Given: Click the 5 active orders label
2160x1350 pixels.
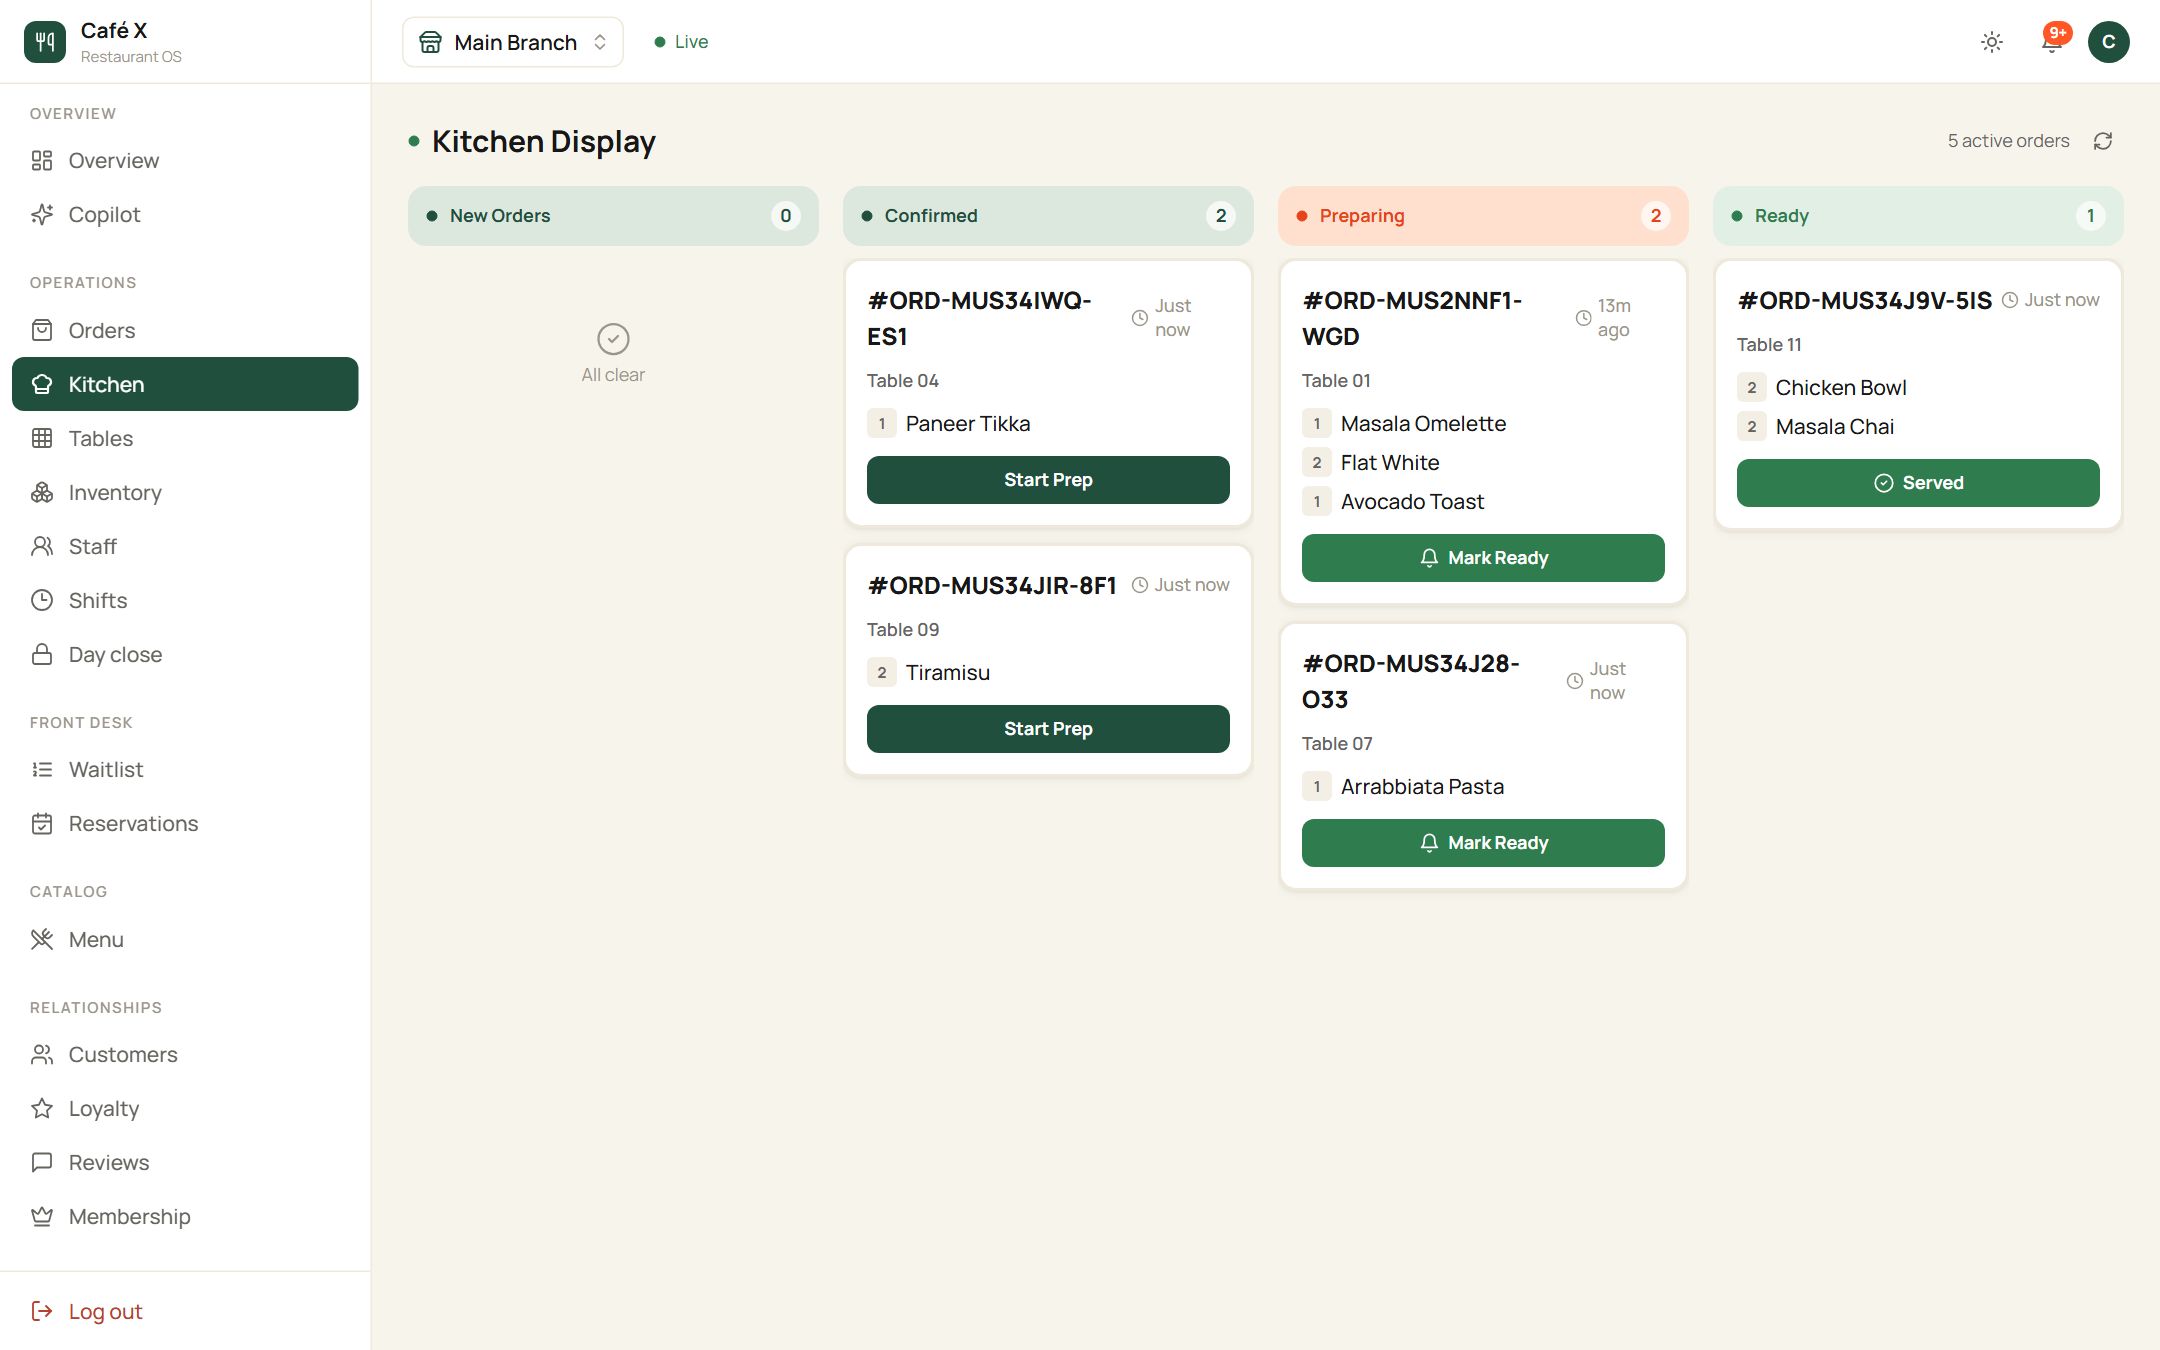Looking at the screenshot, I should [x=2008, y=141].
